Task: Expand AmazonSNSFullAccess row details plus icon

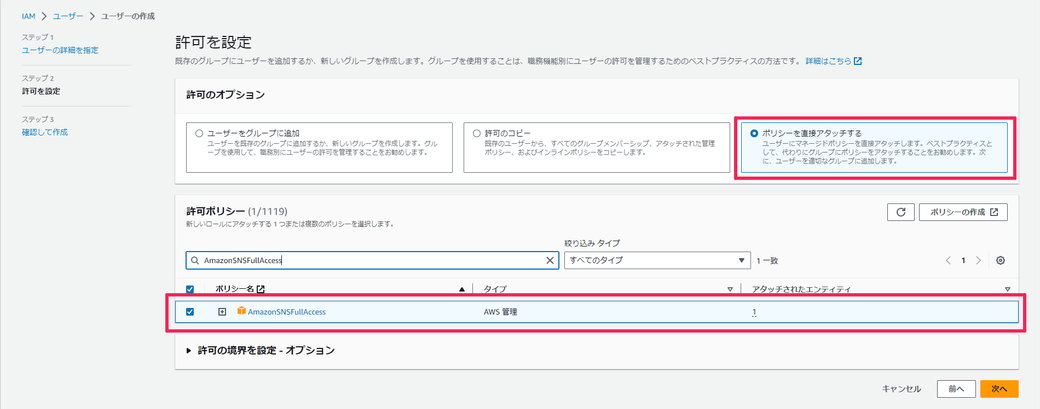Action: coord(222,312)
